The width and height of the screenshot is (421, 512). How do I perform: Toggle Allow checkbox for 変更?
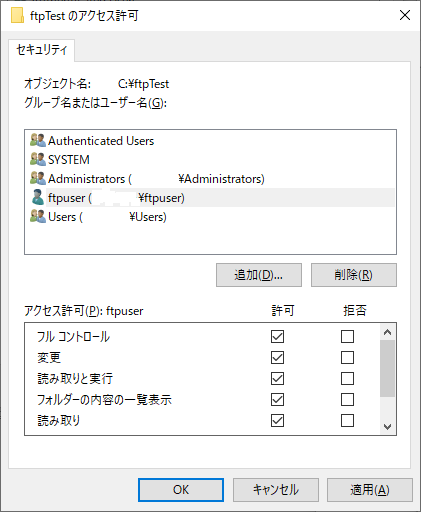point(277,357)
